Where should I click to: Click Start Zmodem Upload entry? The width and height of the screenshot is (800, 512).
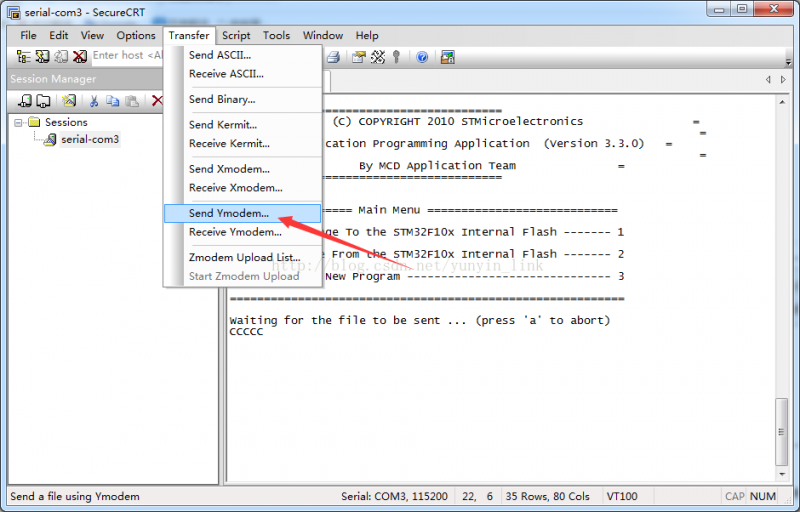(243, 276)
